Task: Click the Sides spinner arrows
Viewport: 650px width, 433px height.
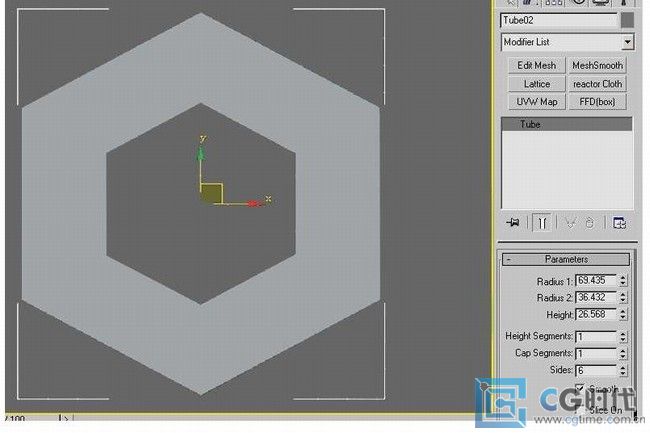Action: tap(623, 370)
